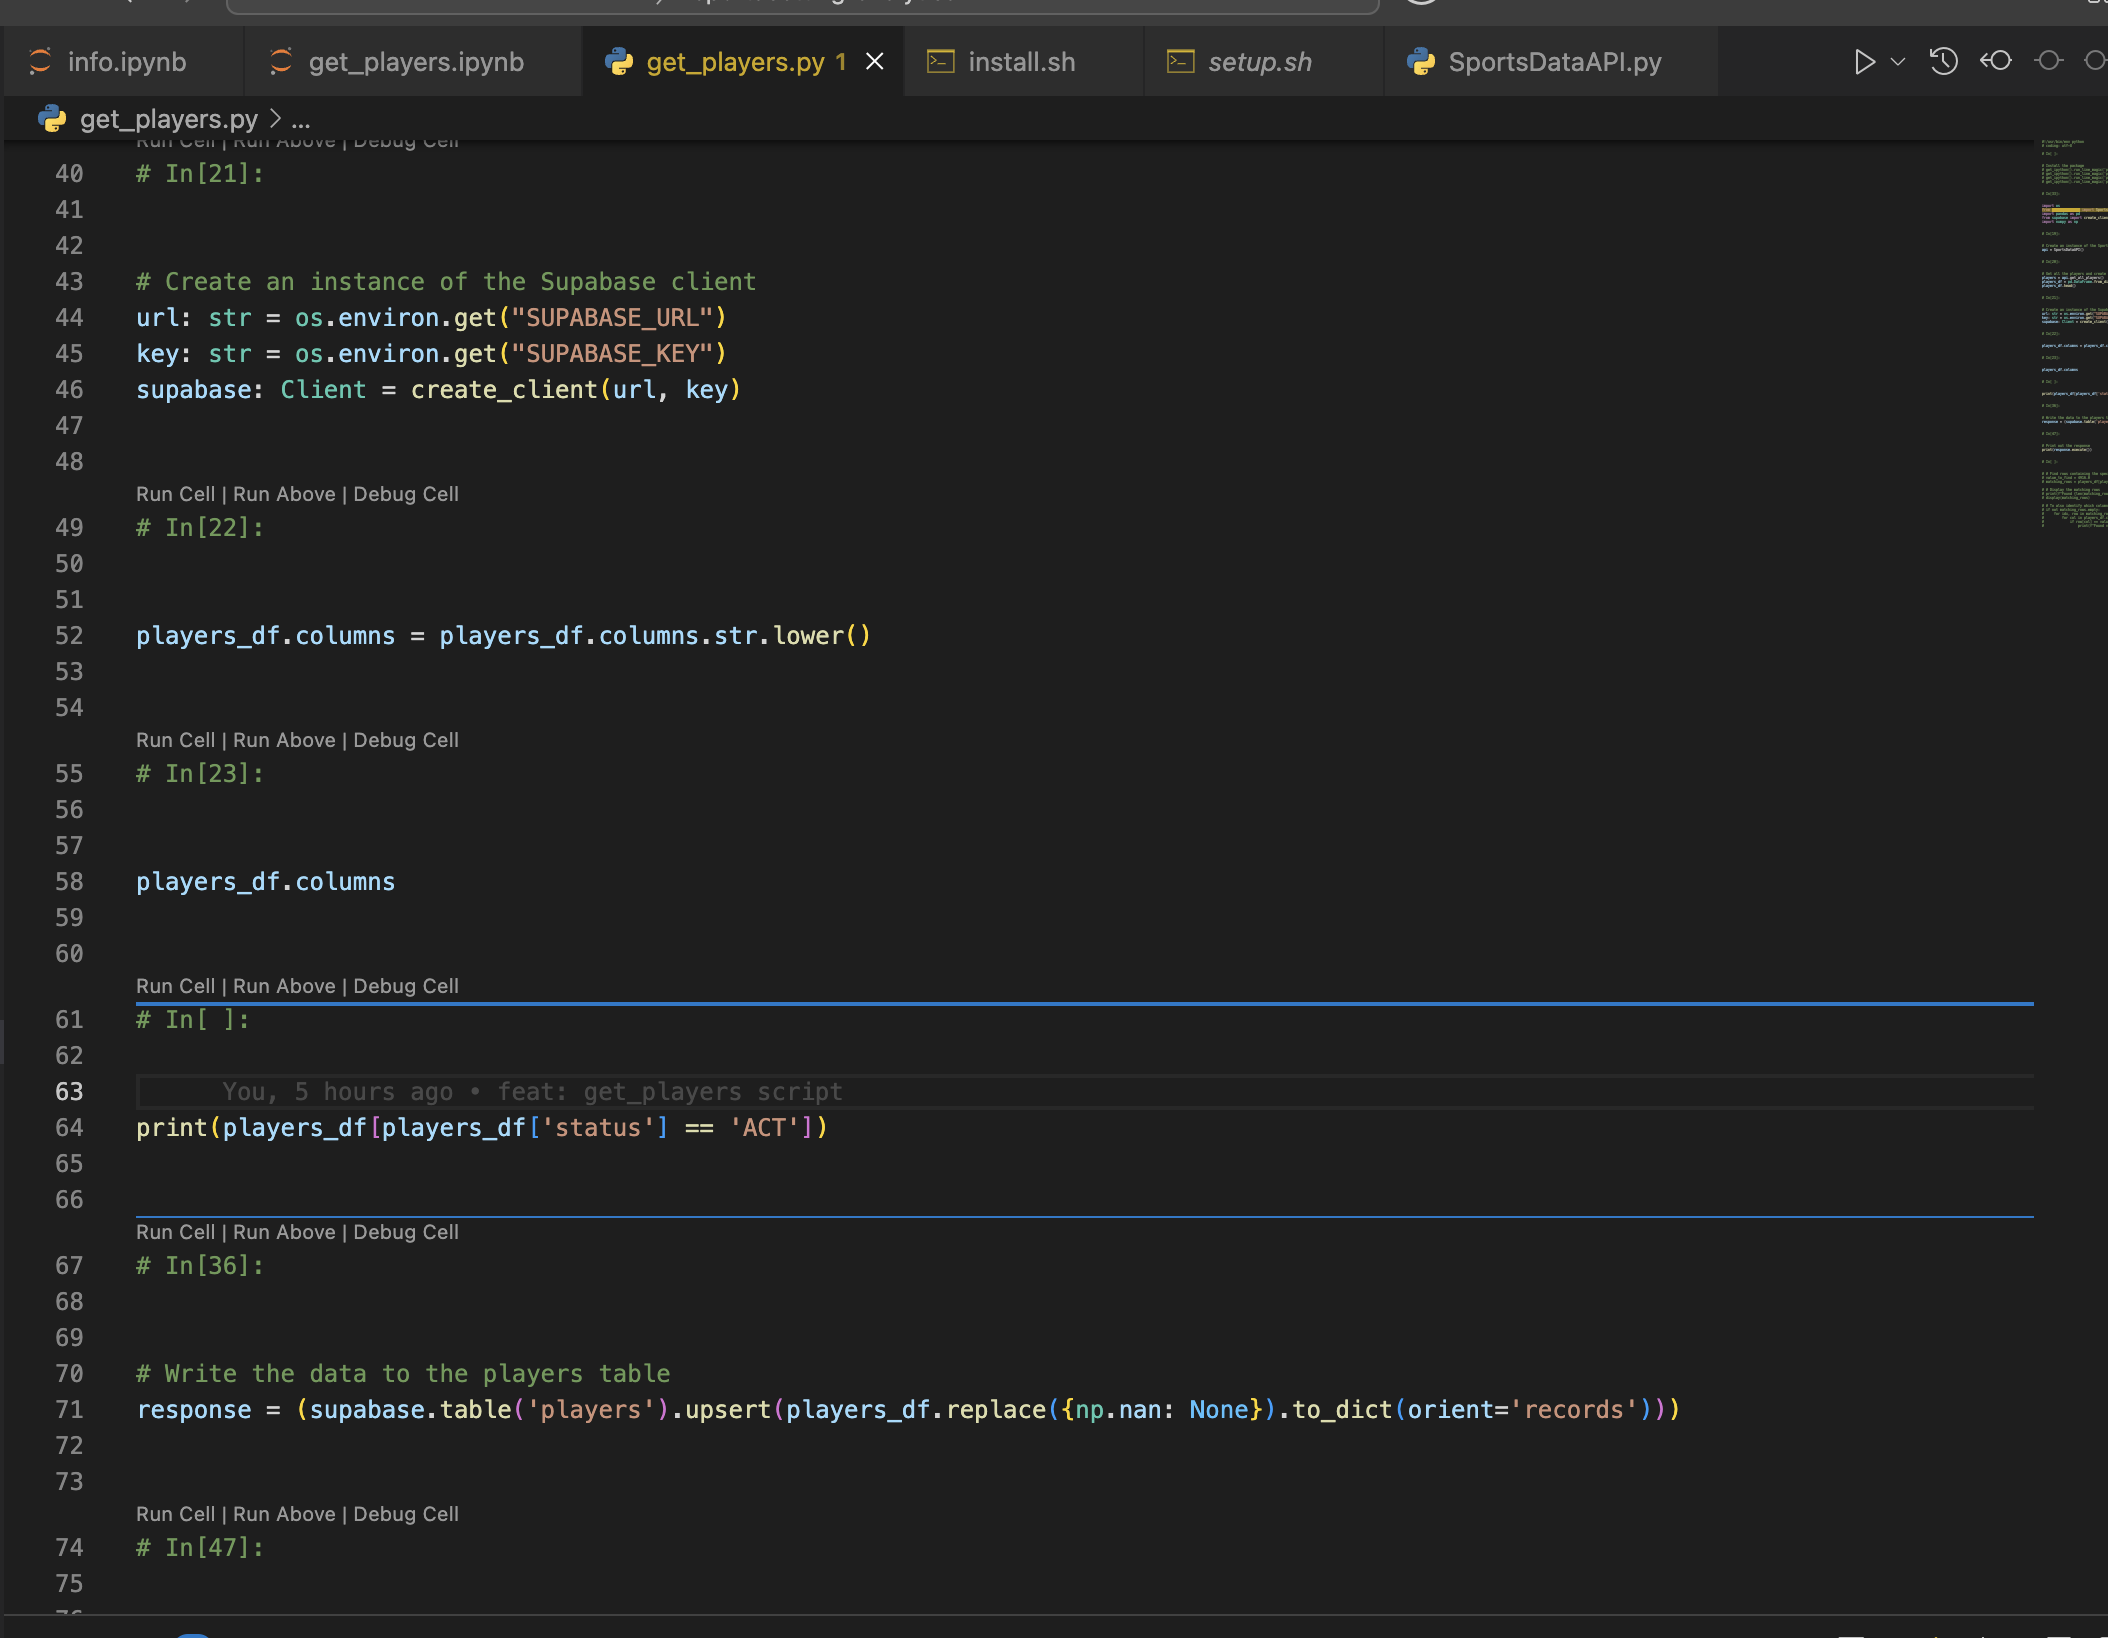This screenshot has width=2108, height=1638.
Task: Click get_players.py in the breadcrumb
Action: tap(169, 119)
